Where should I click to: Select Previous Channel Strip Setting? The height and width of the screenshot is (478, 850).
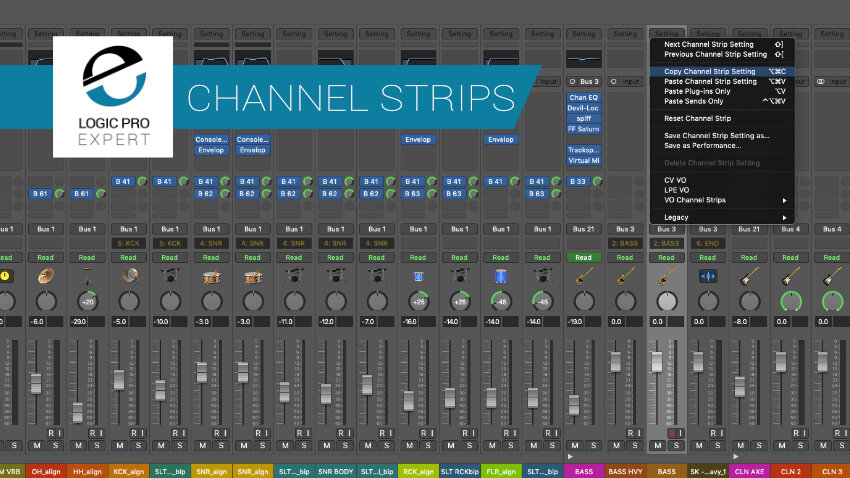coord(722,54)
